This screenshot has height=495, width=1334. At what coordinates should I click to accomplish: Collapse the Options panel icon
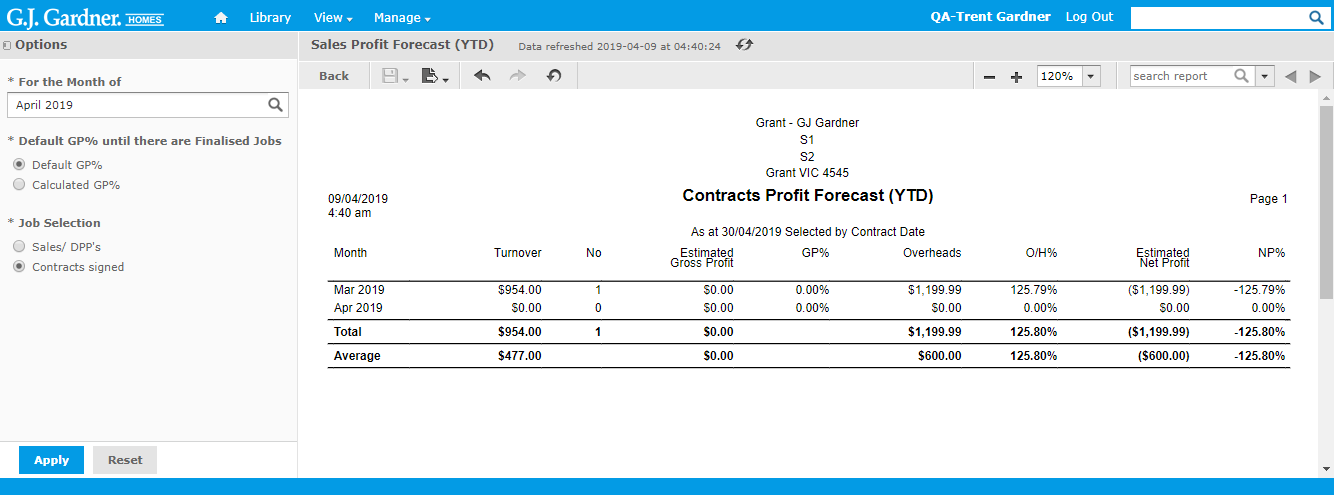pyautogui.click(x=7, y=45)
